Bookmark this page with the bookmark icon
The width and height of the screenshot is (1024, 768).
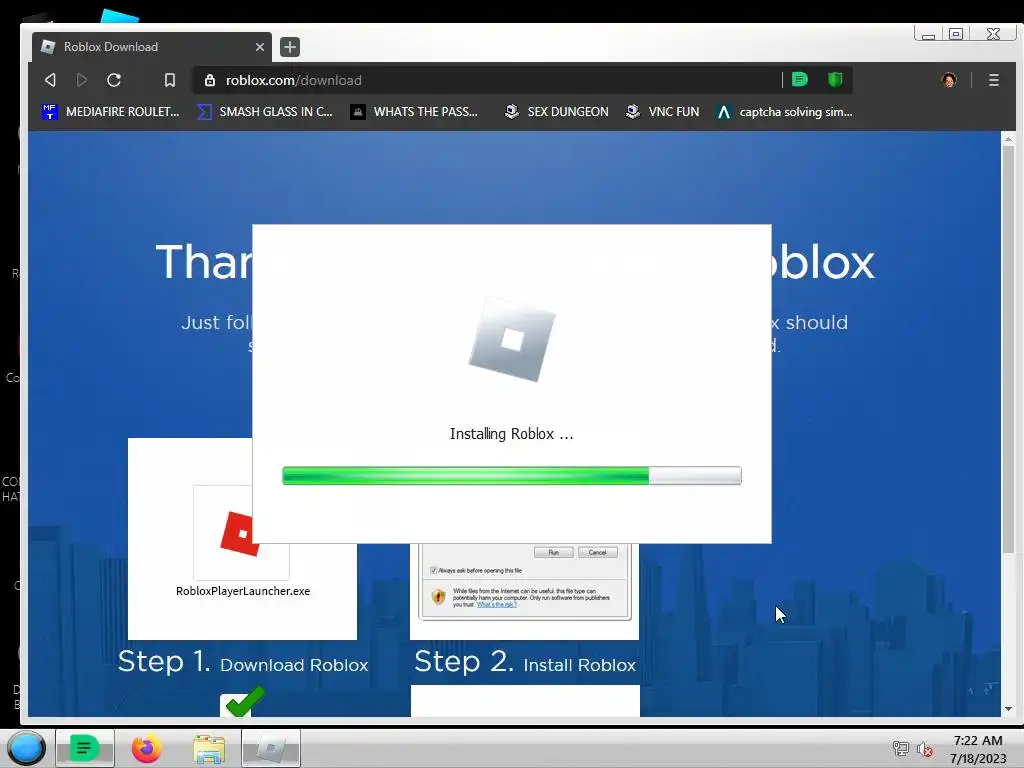point(170,80)
